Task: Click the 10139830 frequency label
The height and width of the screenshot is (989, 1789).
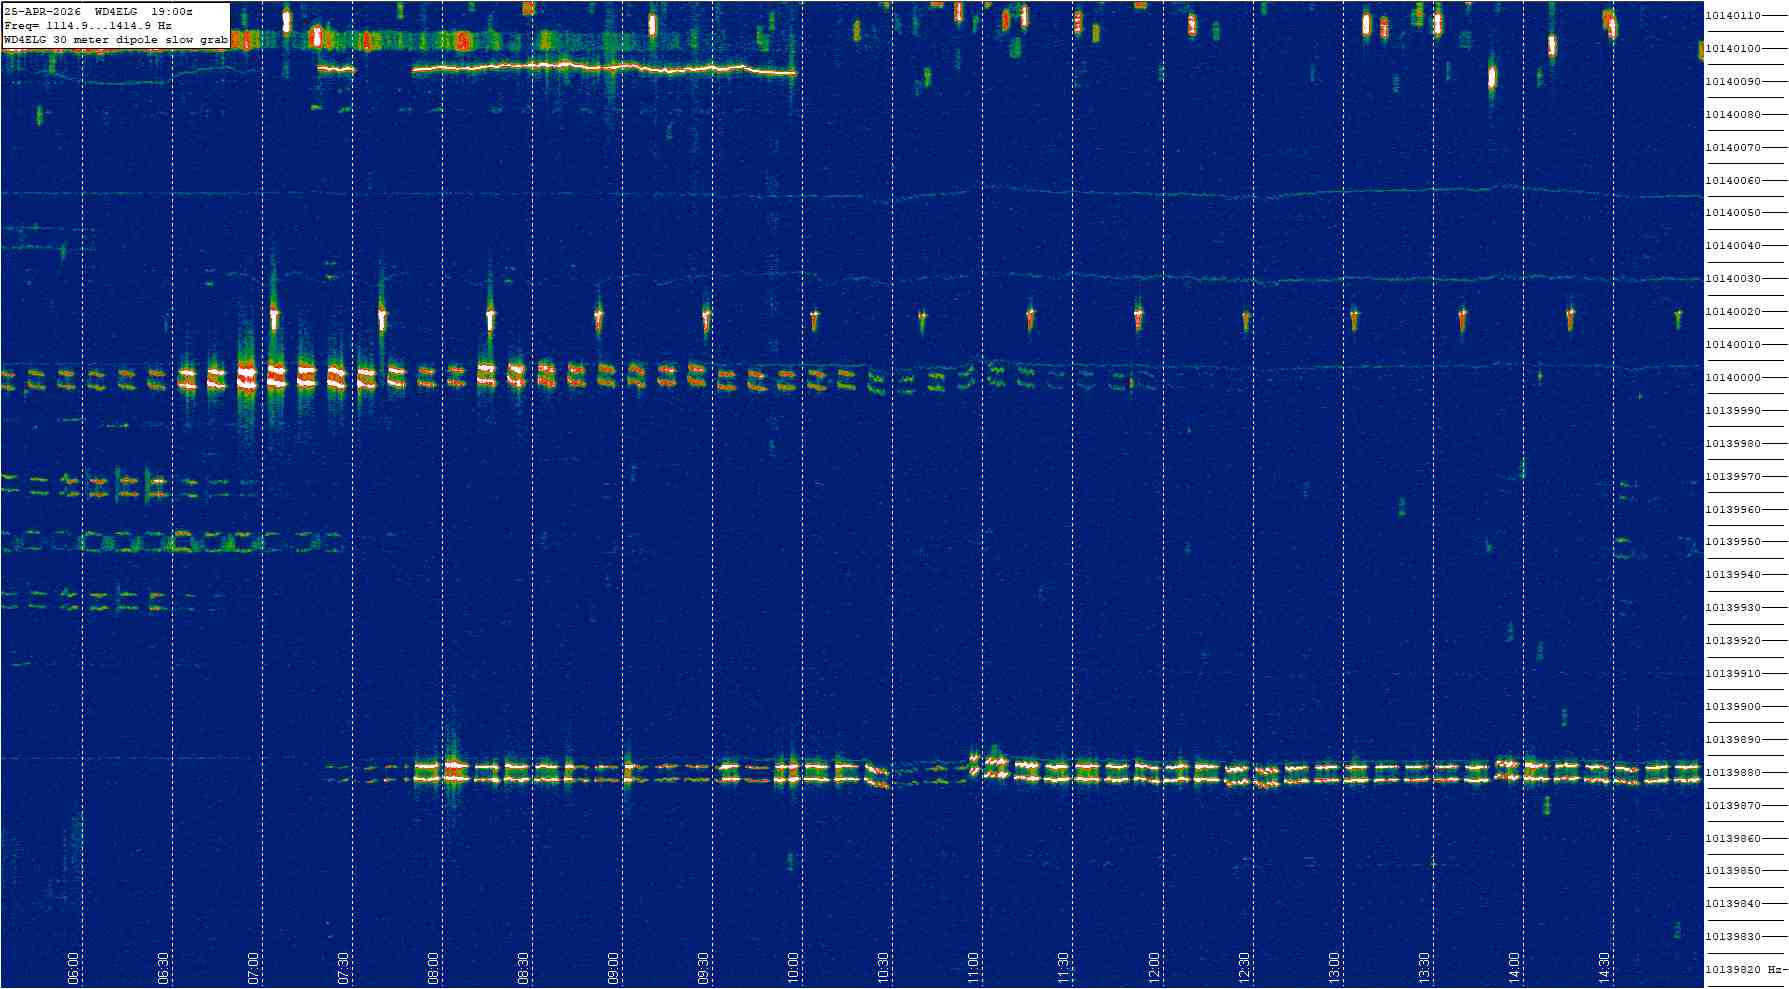Action: tap(1733, 937)
